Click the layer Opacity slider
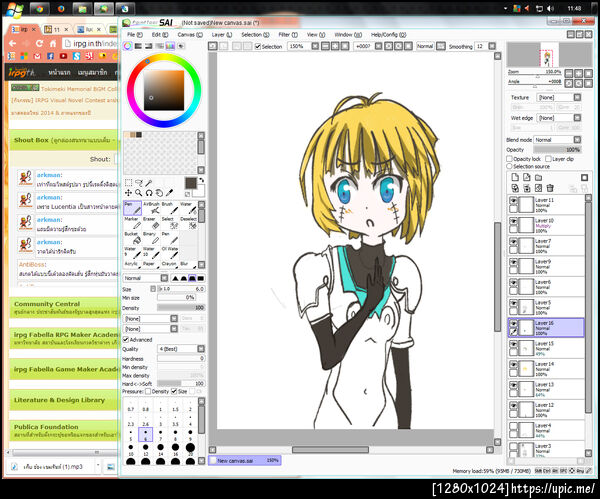The width and height of the screenshot is (600, 499). (557, 150)
